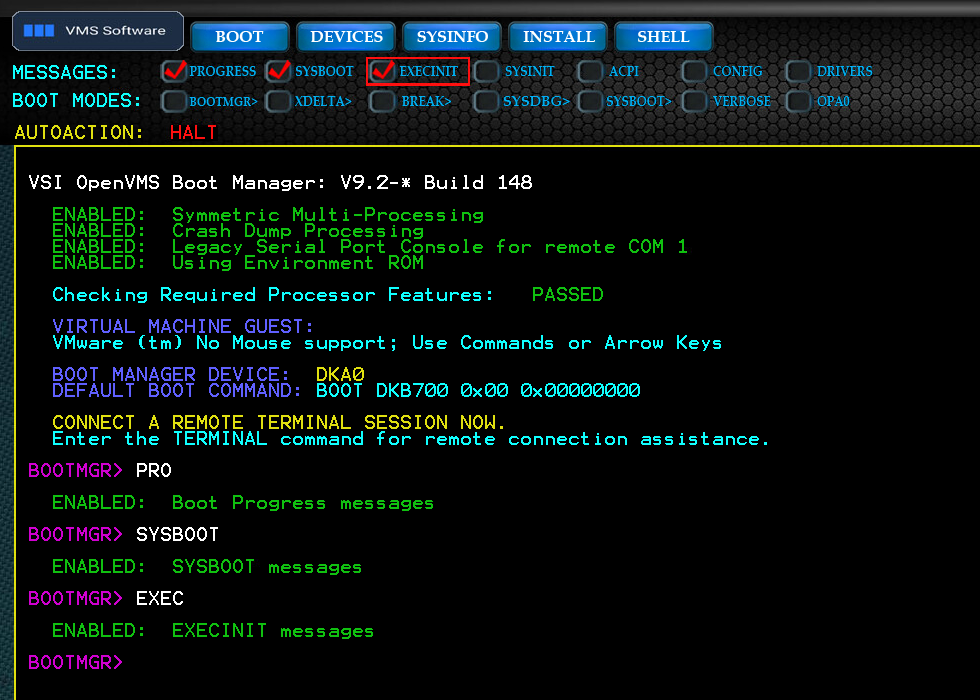Enable the DRIVERS messages checkbox
Viewport: 980px width, 700px height.
click(798, 71)
